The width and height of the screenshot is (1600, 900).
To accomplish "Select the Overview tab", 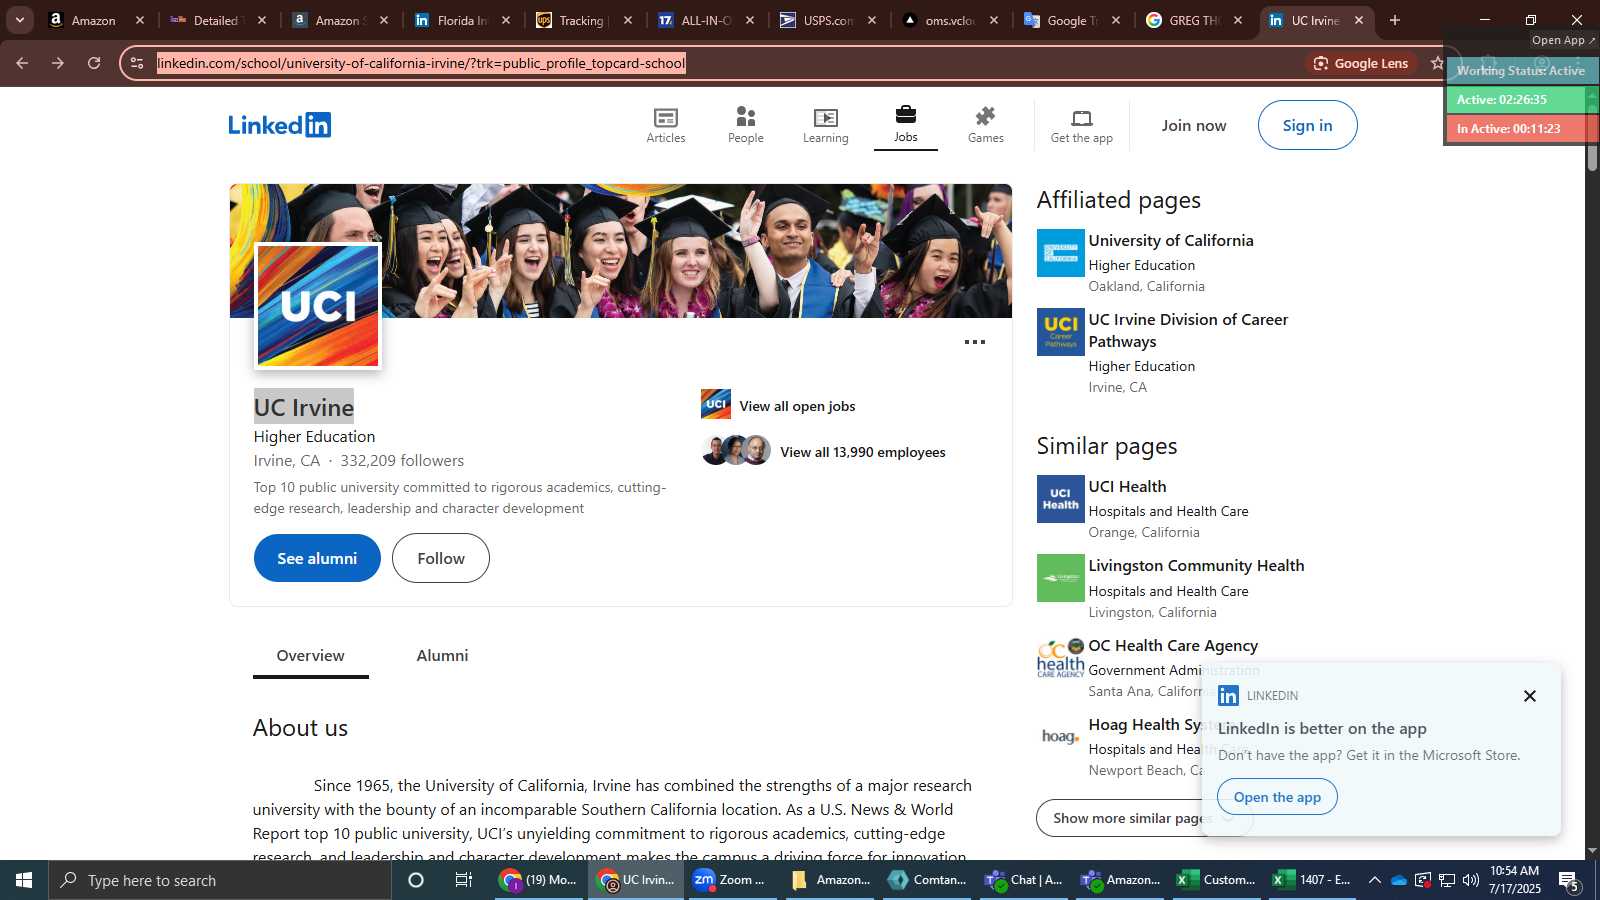I will click(x=310, y=656).
